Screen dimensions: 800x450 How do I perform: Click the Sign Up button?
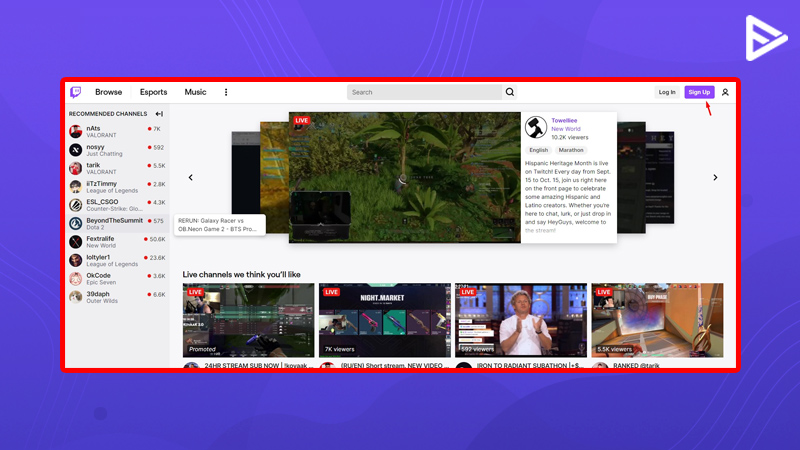[699, 92]
